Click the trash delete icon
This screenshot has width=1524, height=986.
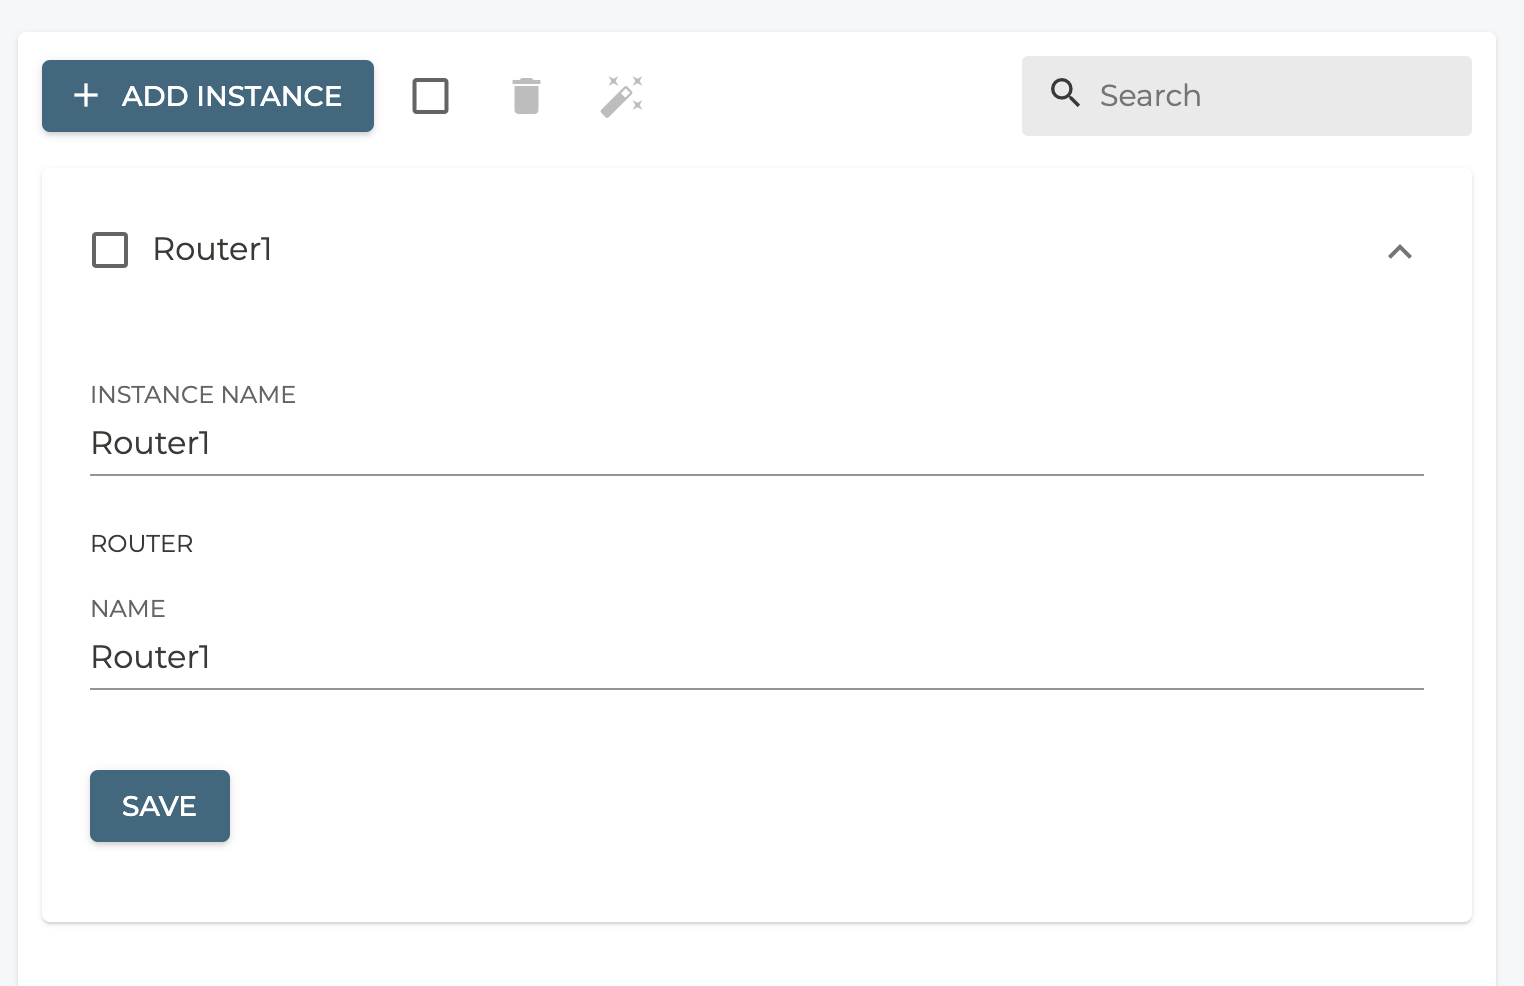(526, 96)
